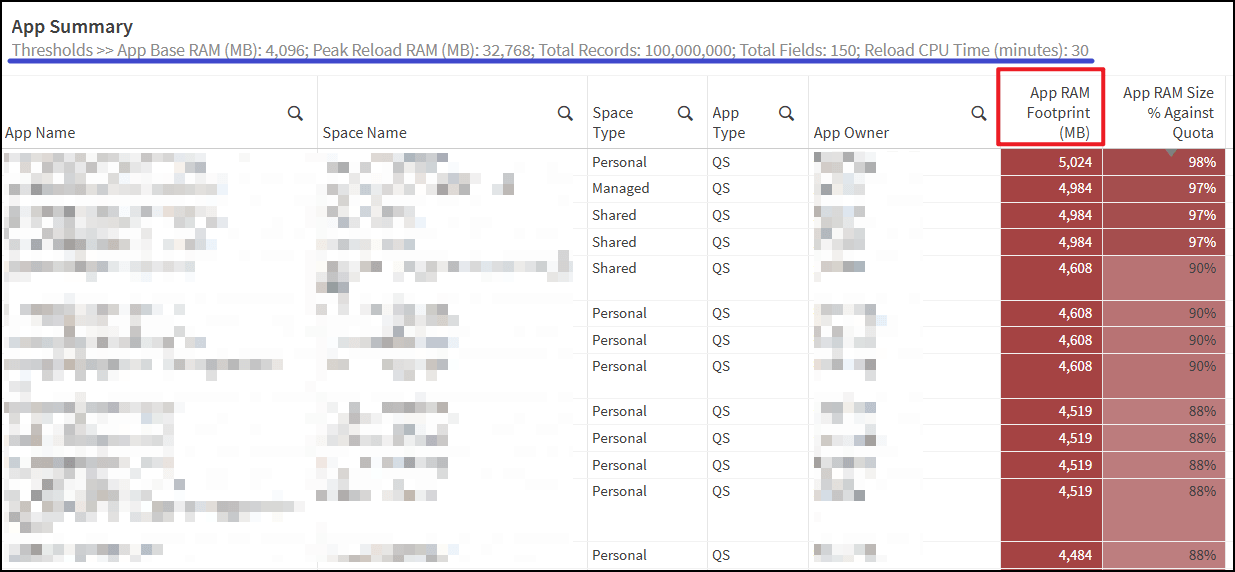Click the App Summary title

click(72, 27)
